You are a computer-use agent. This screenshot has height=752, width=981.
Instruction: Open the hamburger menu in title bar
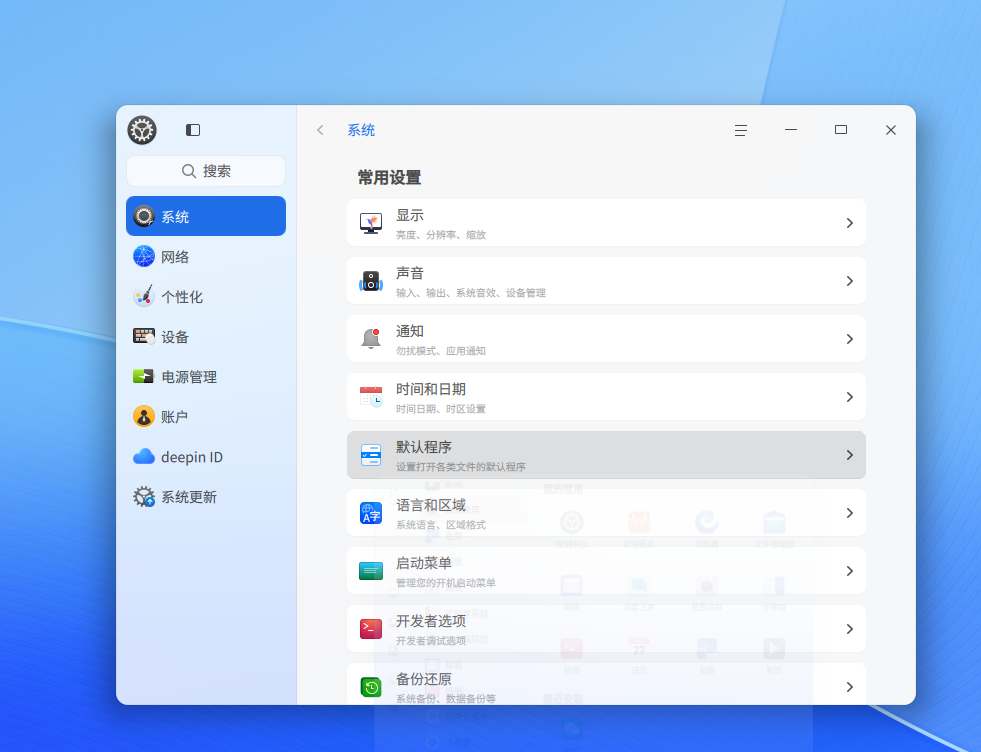[740, 130]
